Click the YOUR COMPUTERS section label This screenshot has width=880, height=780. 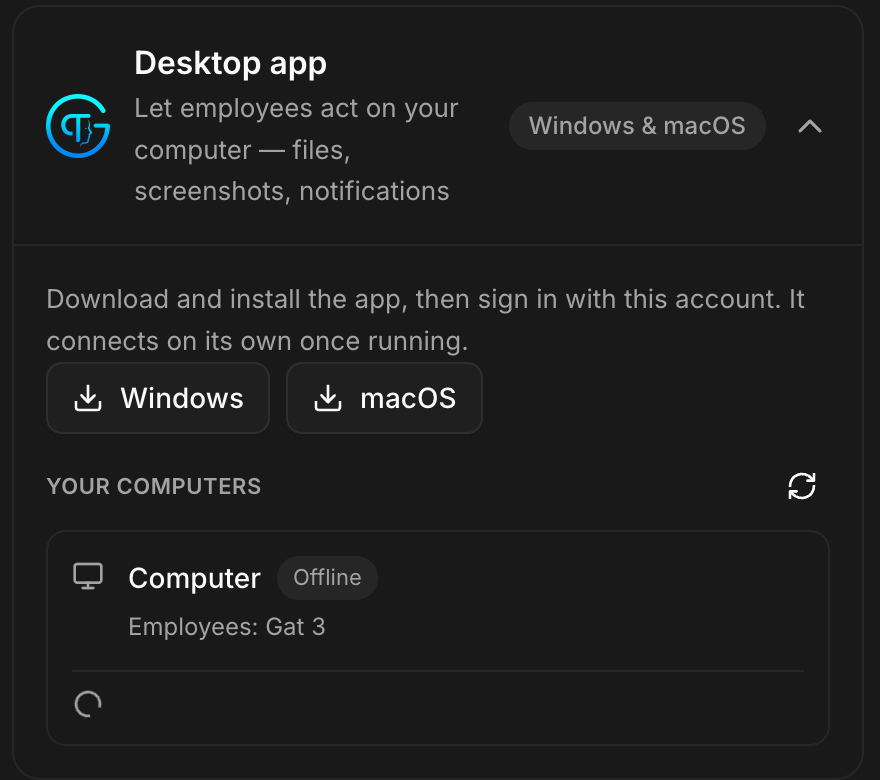154,487
